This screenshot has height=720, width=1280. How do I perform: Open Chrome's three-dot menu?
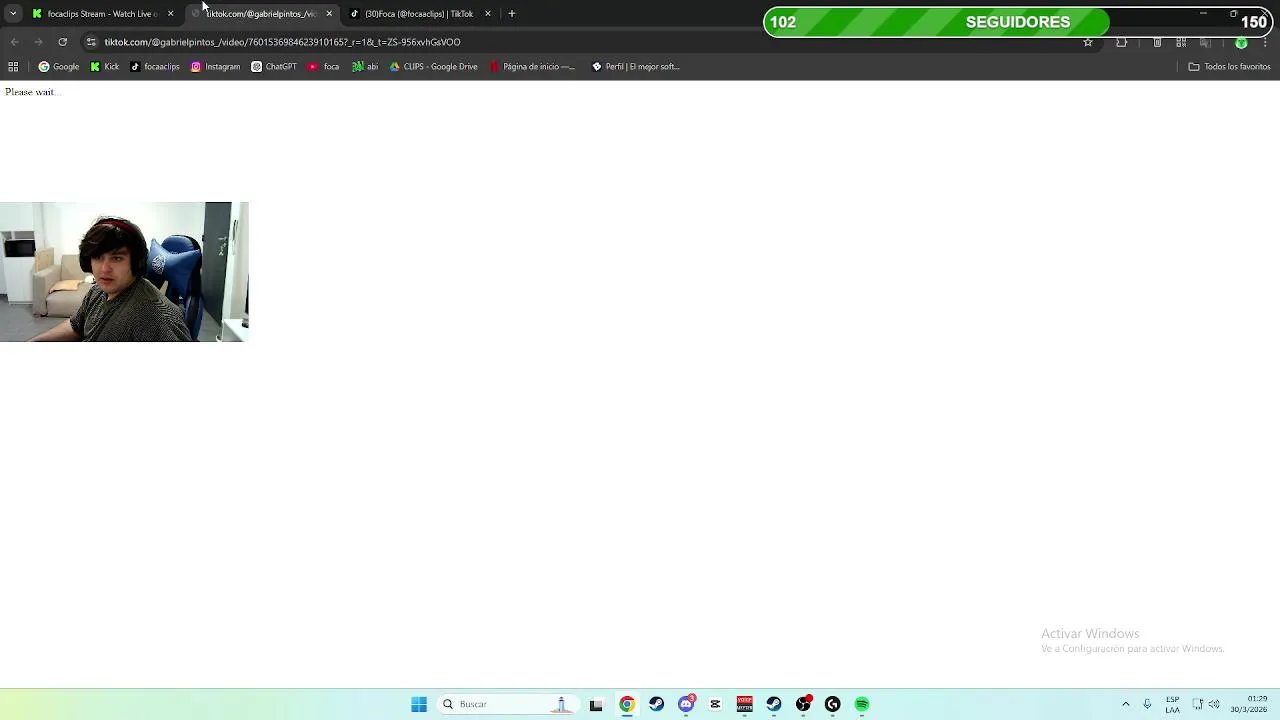coord(1265,42)
